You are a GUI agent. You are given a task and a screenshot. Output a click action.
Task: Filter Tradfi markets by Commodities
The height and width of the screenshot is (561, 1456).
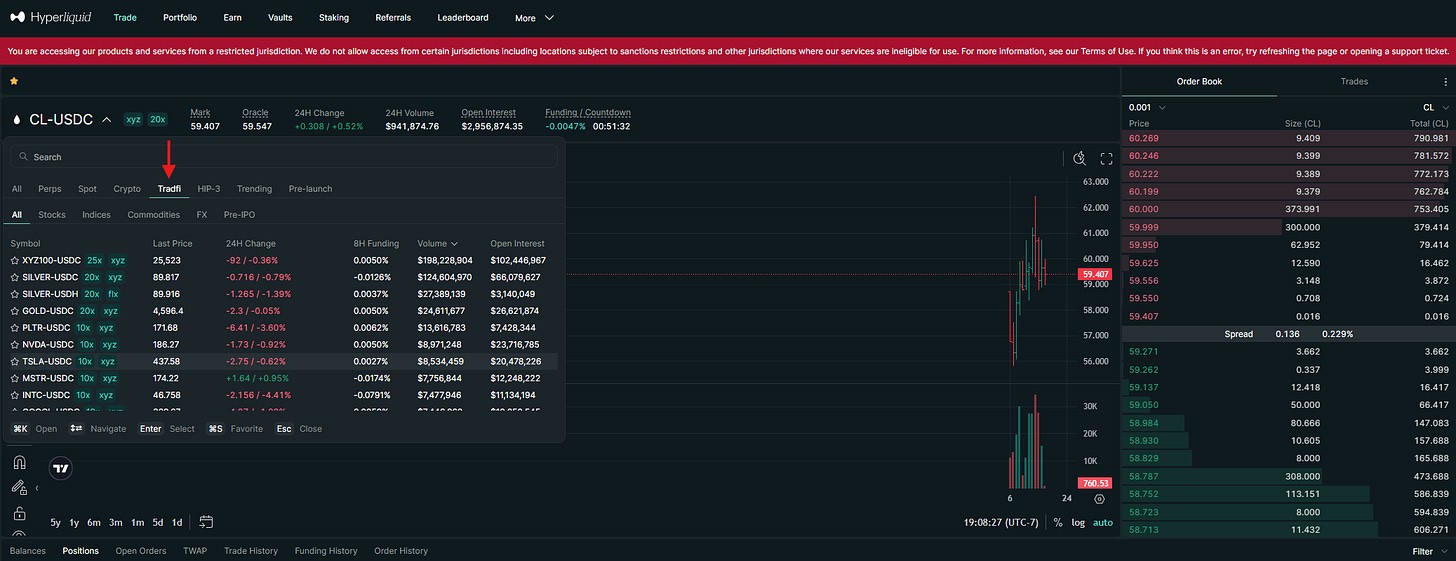click(x=154, y=214)
